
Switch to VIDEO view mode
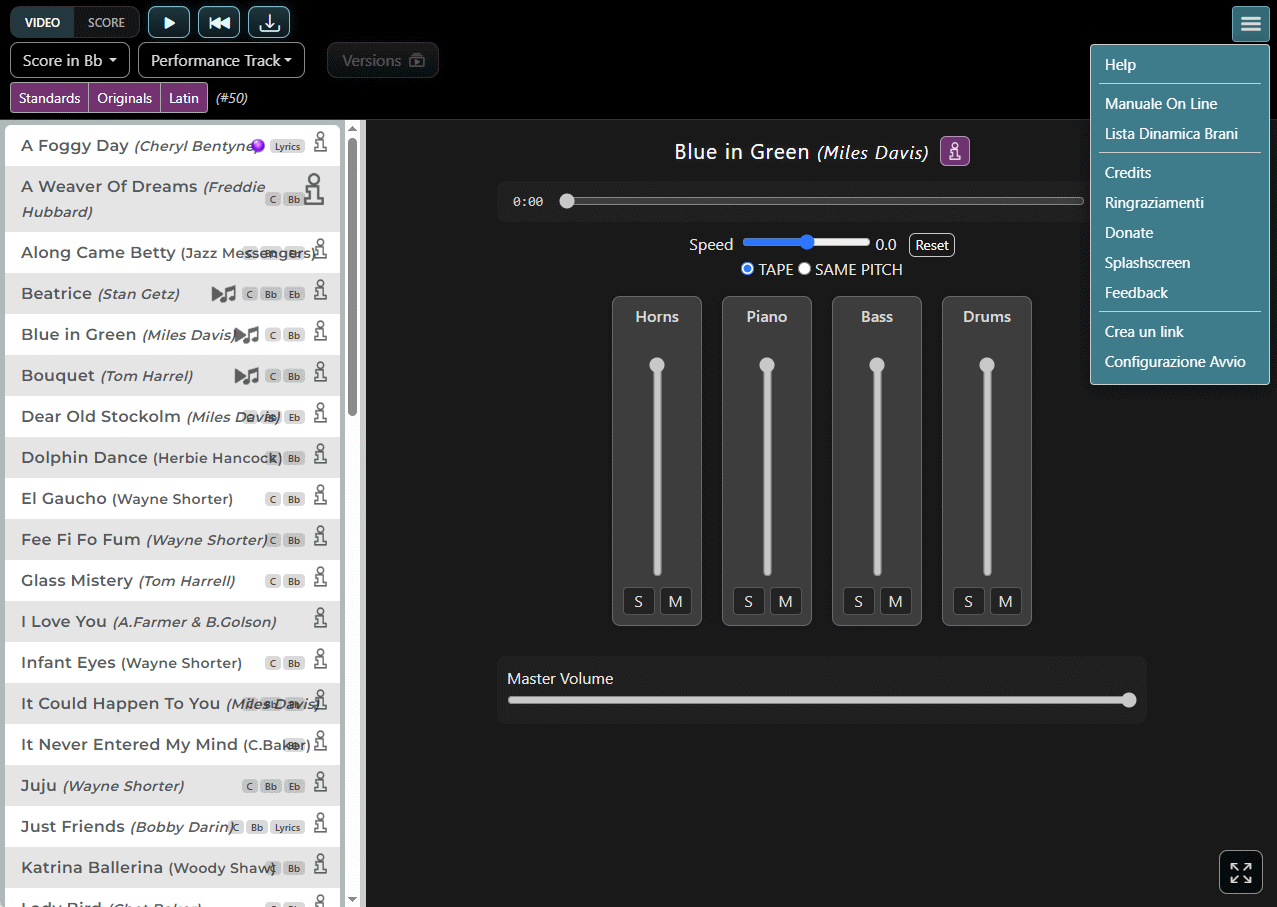tap(42, 22)
